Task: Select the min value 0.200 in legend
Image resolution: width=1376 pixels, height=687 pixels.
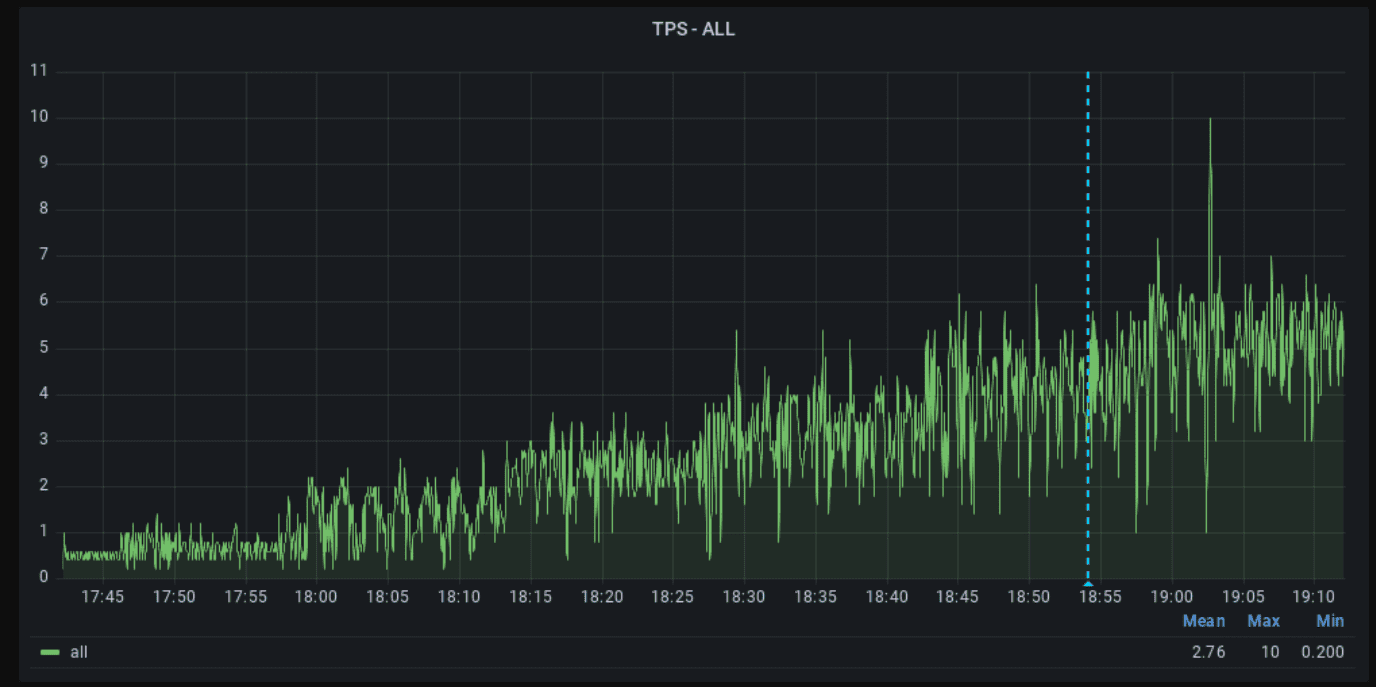Action: point(1322,652)
